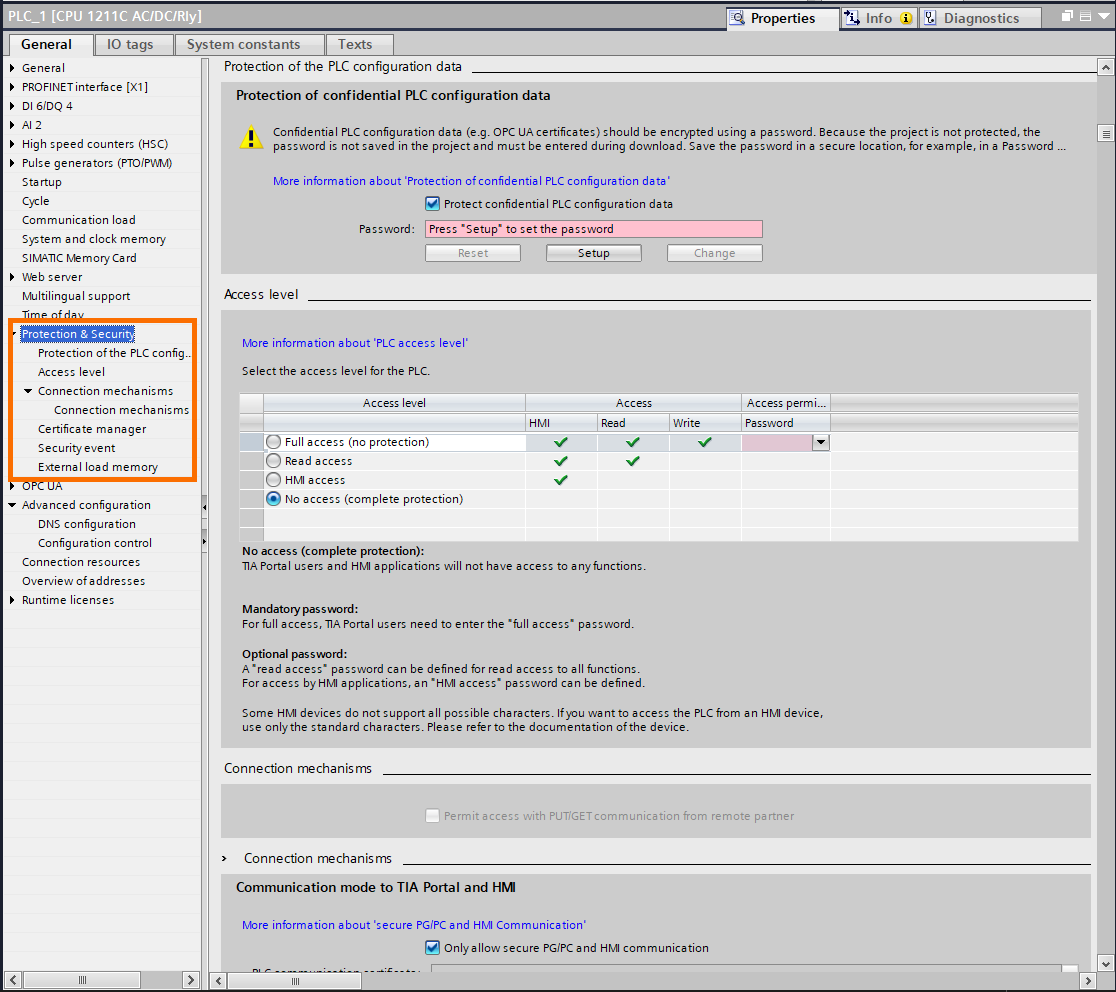
Task: Collapse the lower Connection mechanisms section arrow
Action: point(225,859)
